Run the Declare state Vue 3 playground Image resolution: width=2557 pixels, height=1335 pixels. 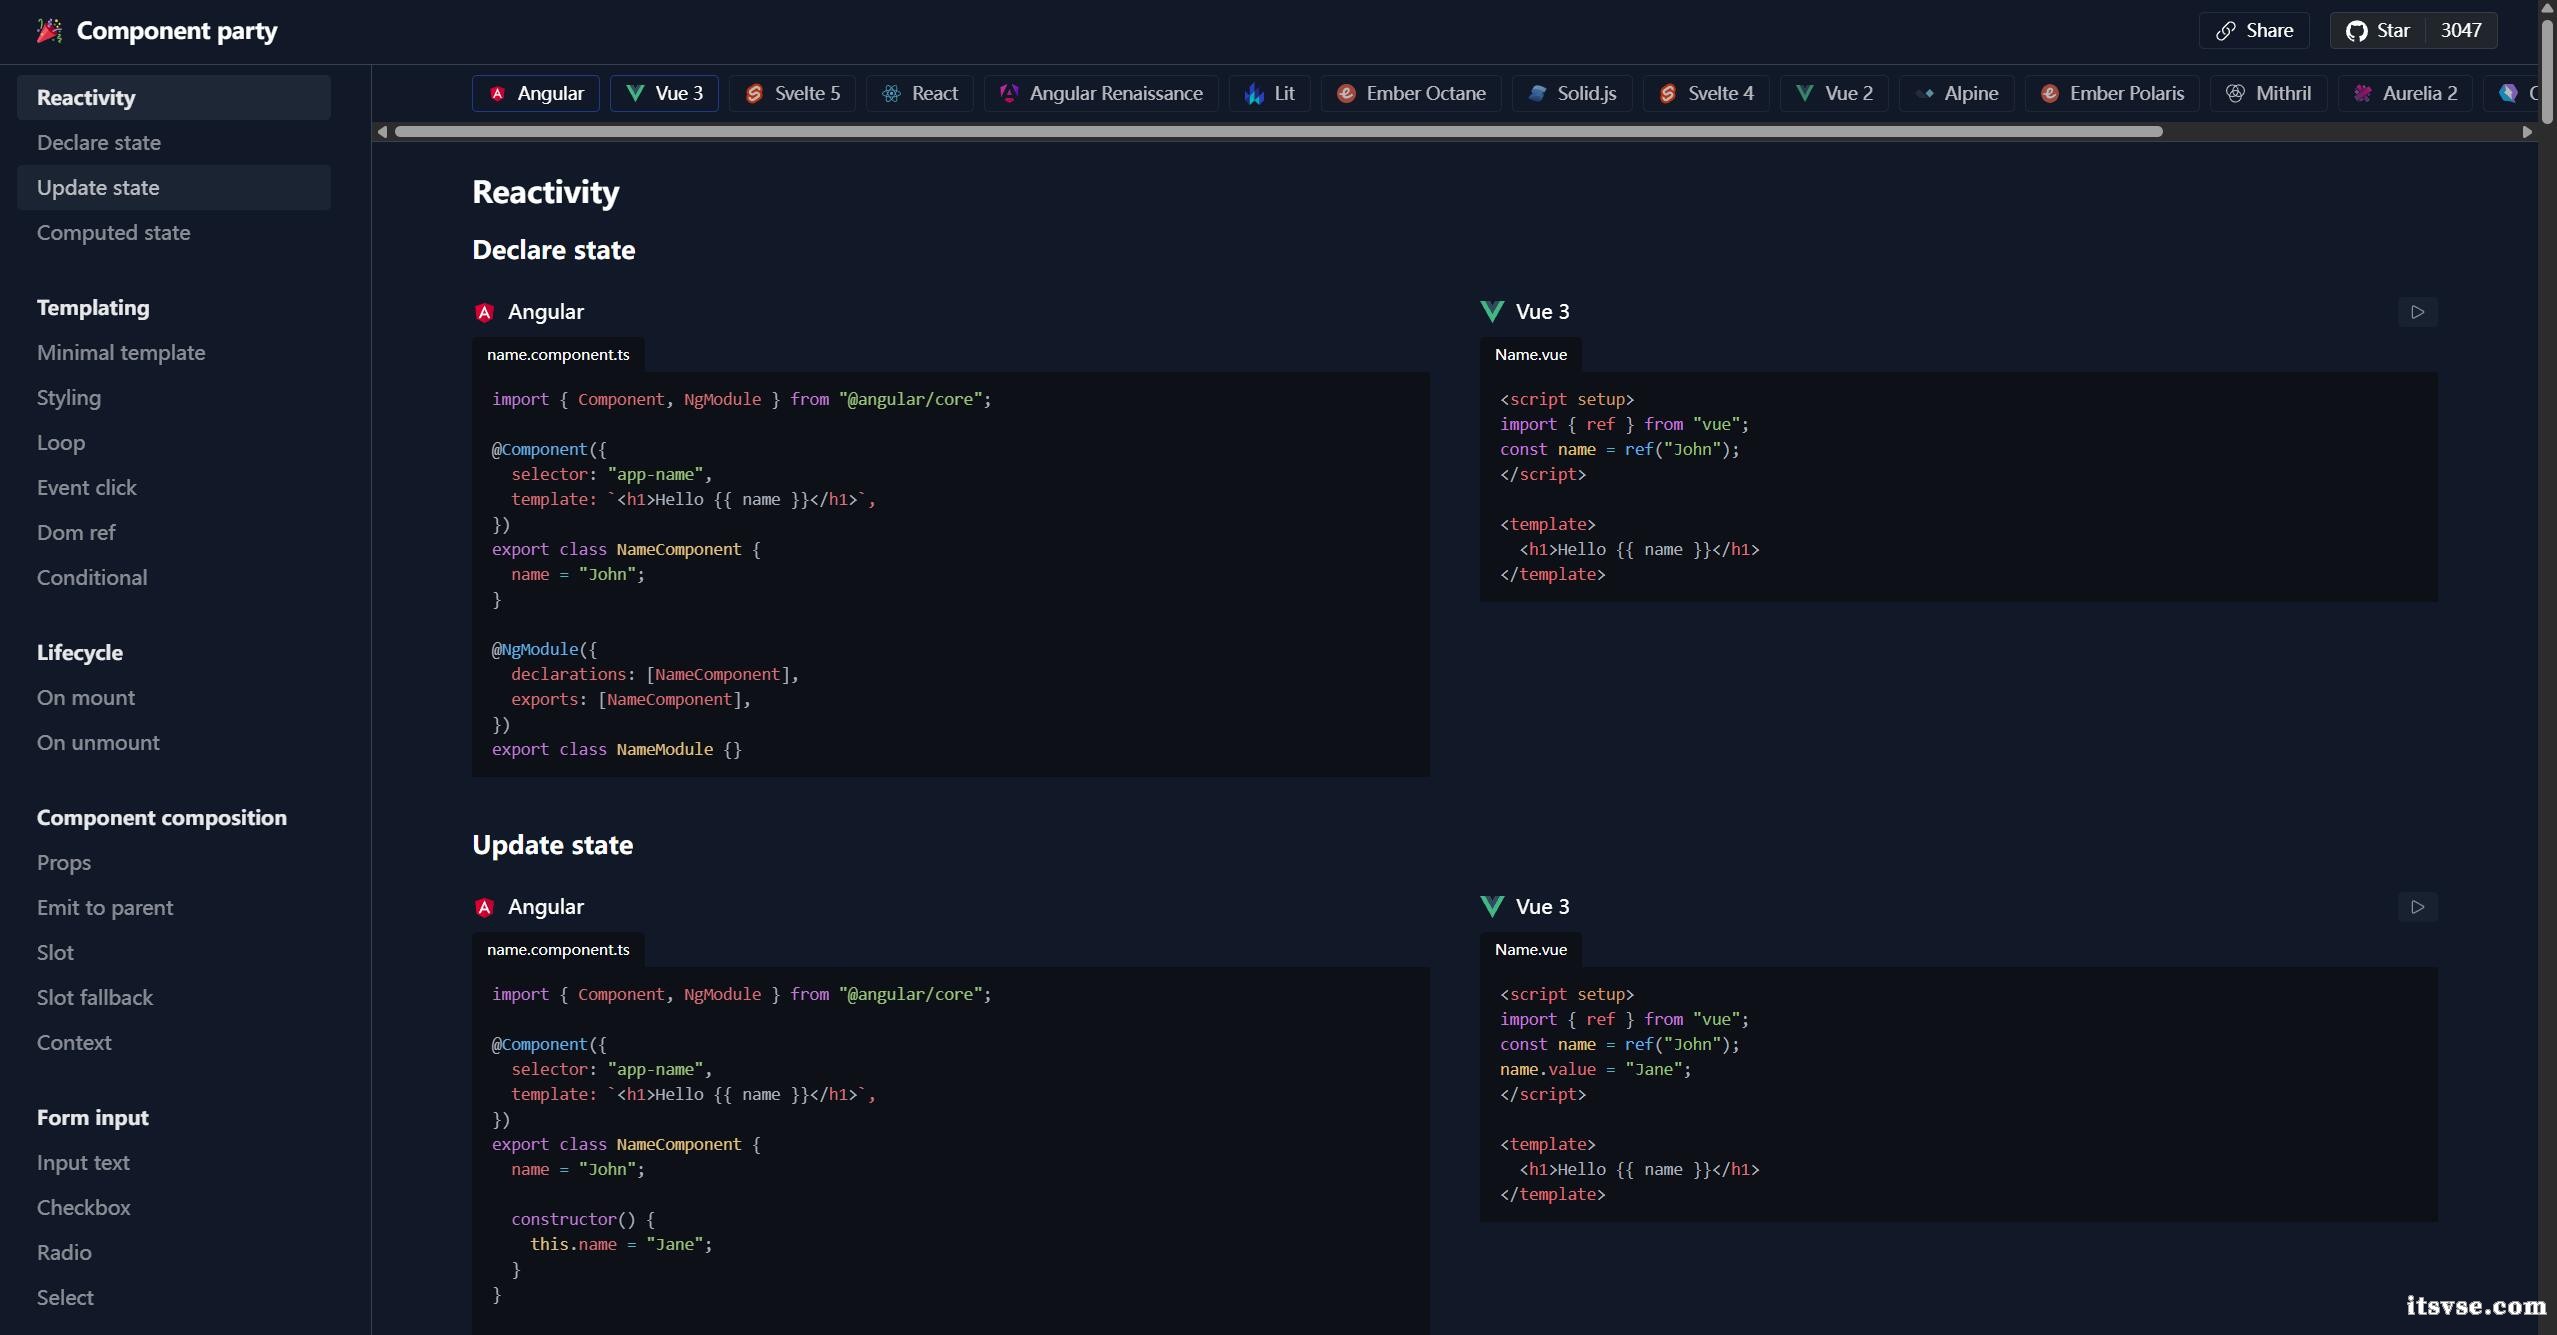click(x=2417, y=312)
